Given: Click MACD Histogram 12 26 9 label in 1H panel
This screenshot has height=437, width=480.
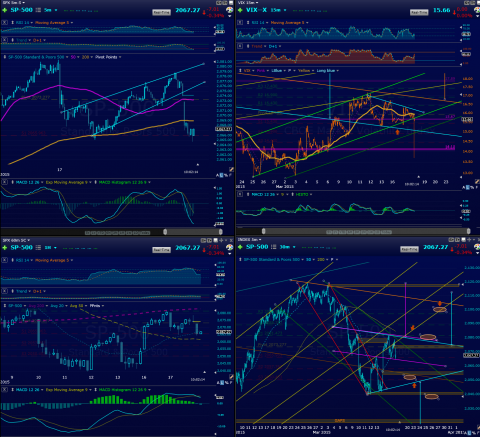Looking at the screenshot, I should point(122,390).
